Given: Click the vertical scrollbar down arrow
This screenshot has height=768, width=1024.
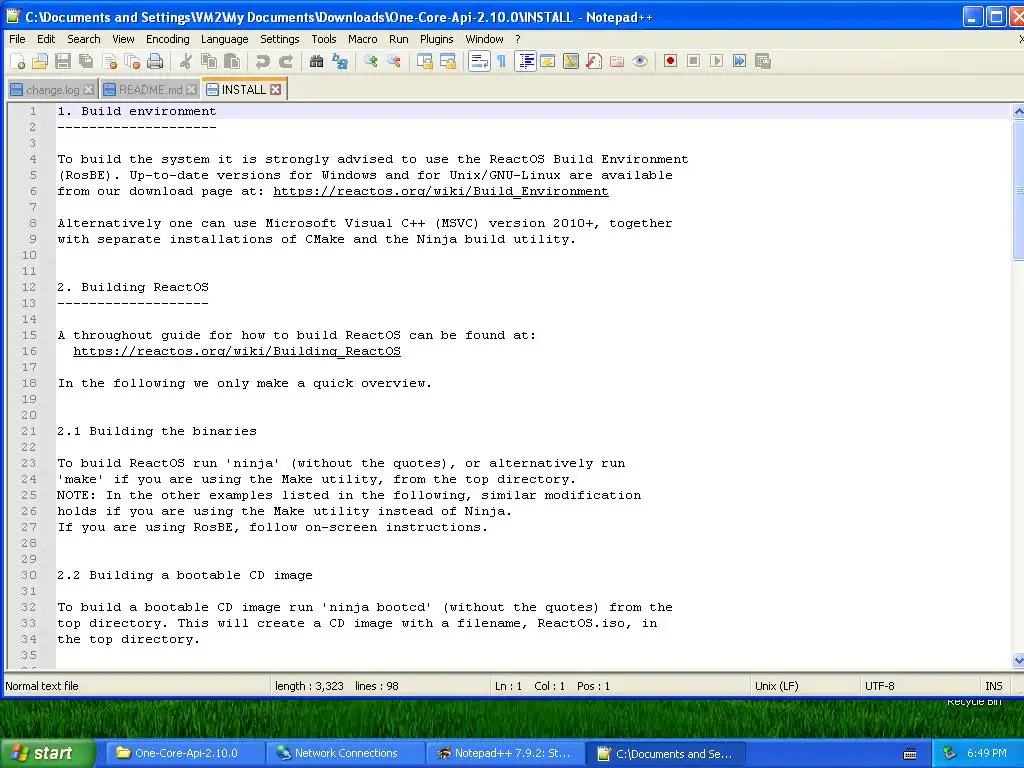Looking at the screenshot, I should [x=1018, y=660].
